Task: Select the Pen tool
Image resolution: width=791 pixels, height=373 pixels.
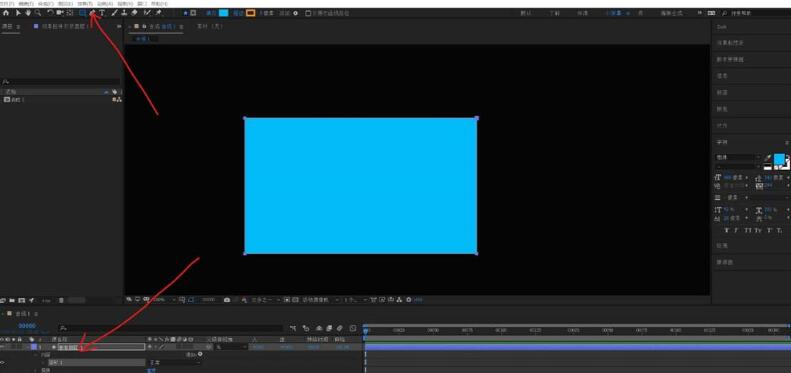Action: tap(92, 13)
